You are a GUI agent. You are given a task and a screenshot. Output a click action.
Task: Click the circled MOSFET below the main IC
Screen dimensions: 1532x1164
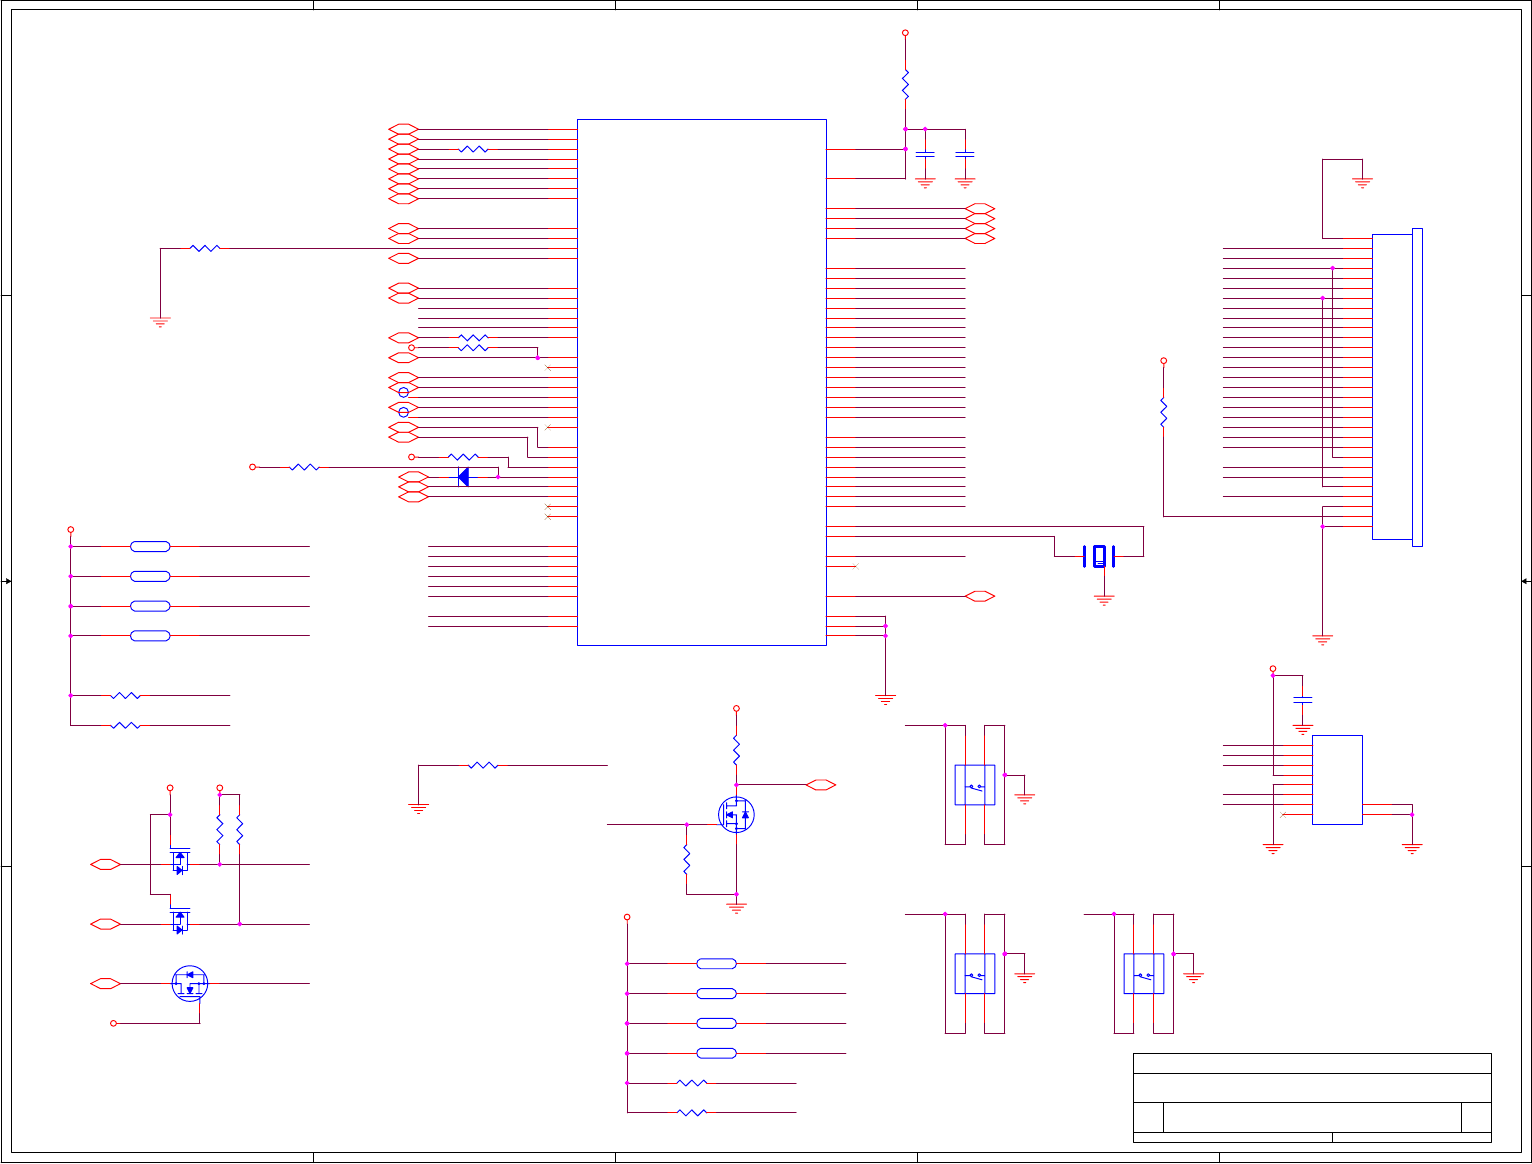point(736,815)
